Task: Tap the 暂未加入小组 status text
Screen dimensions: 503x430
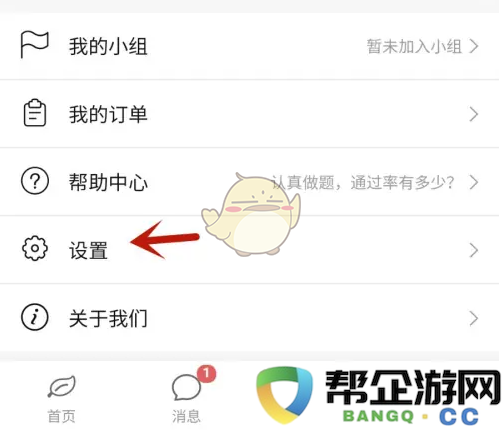Action: 414,46
